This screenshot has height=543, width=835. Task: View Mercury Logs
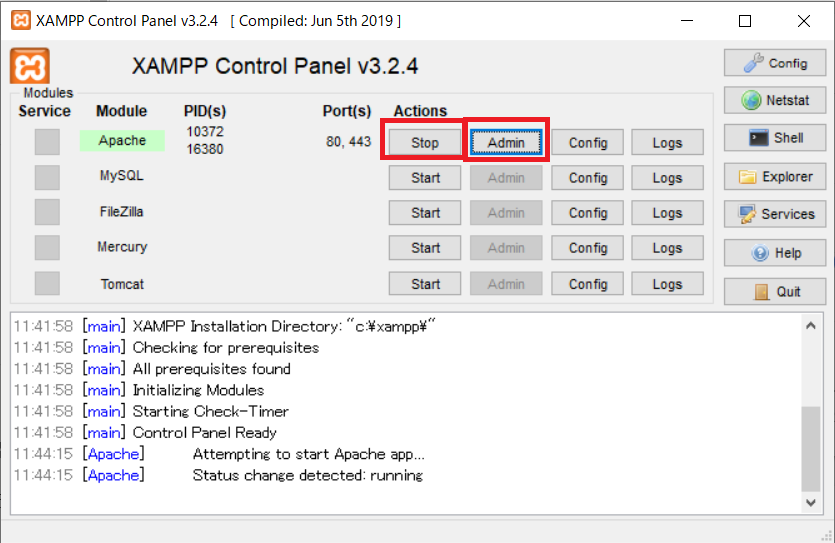pos(667,248)
